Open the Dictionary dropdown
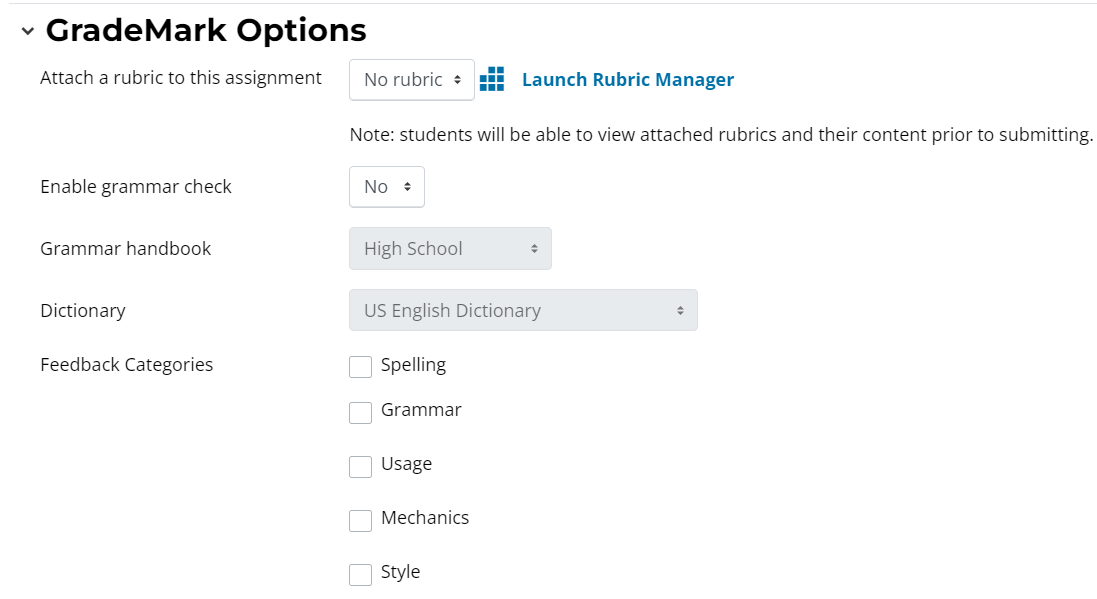1097x599 pixels. (x=523, y=311)
